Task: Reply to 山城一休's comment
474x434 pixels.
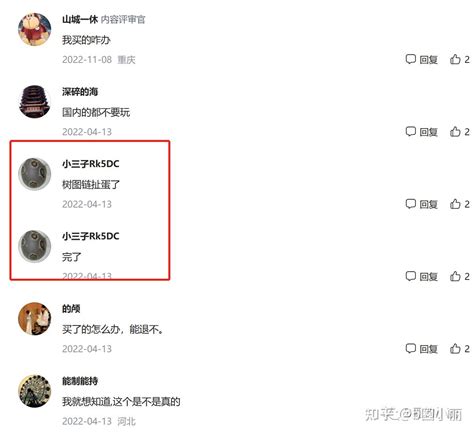Action: pos(421,59)
